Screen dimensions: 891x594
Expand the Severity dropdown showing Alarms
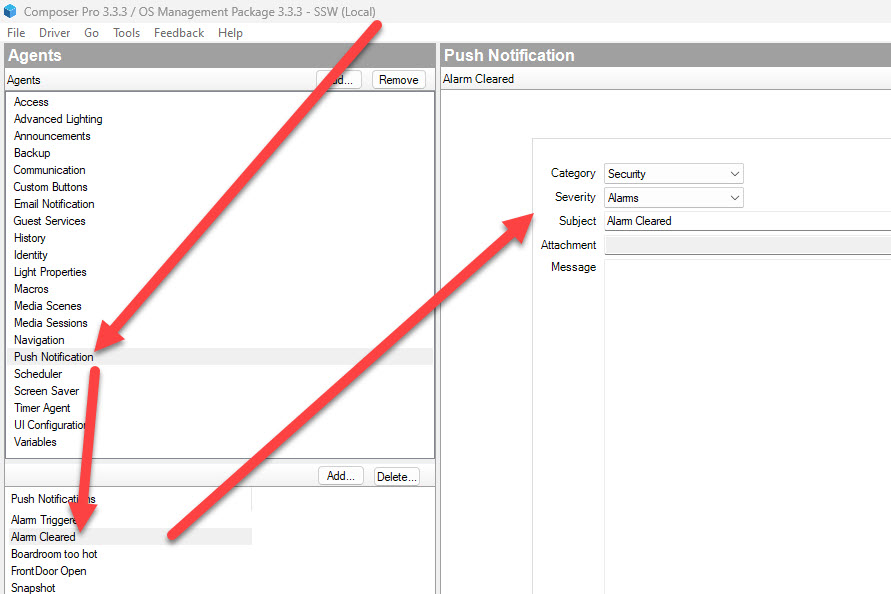(673, 198)
